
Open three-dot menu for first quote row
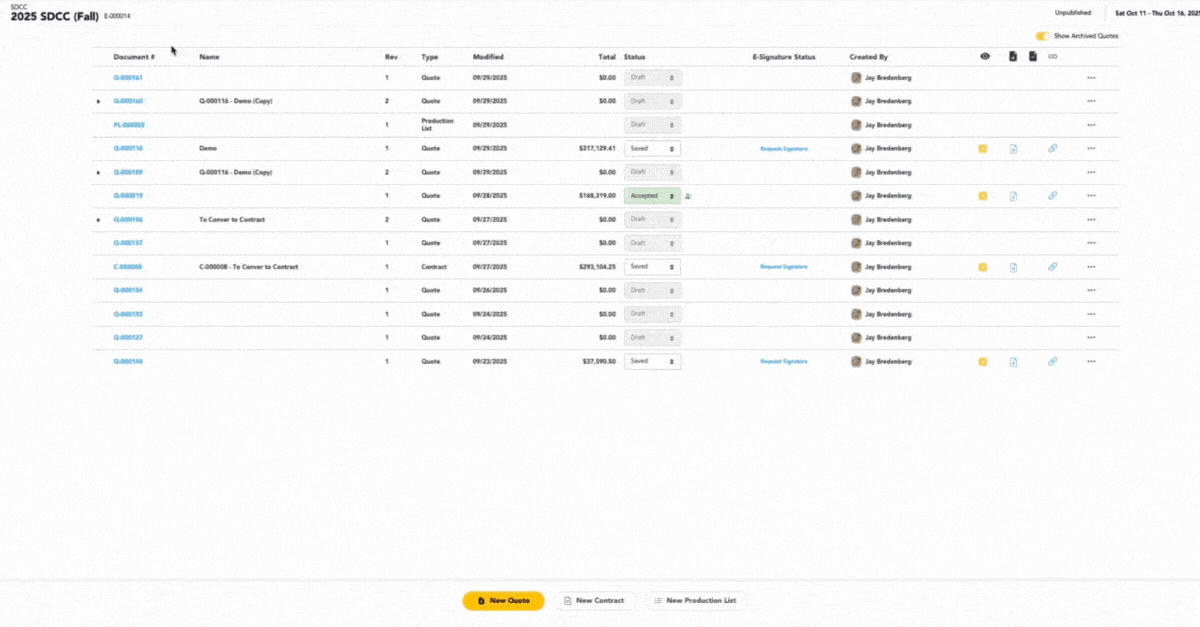coord(1091,78)
